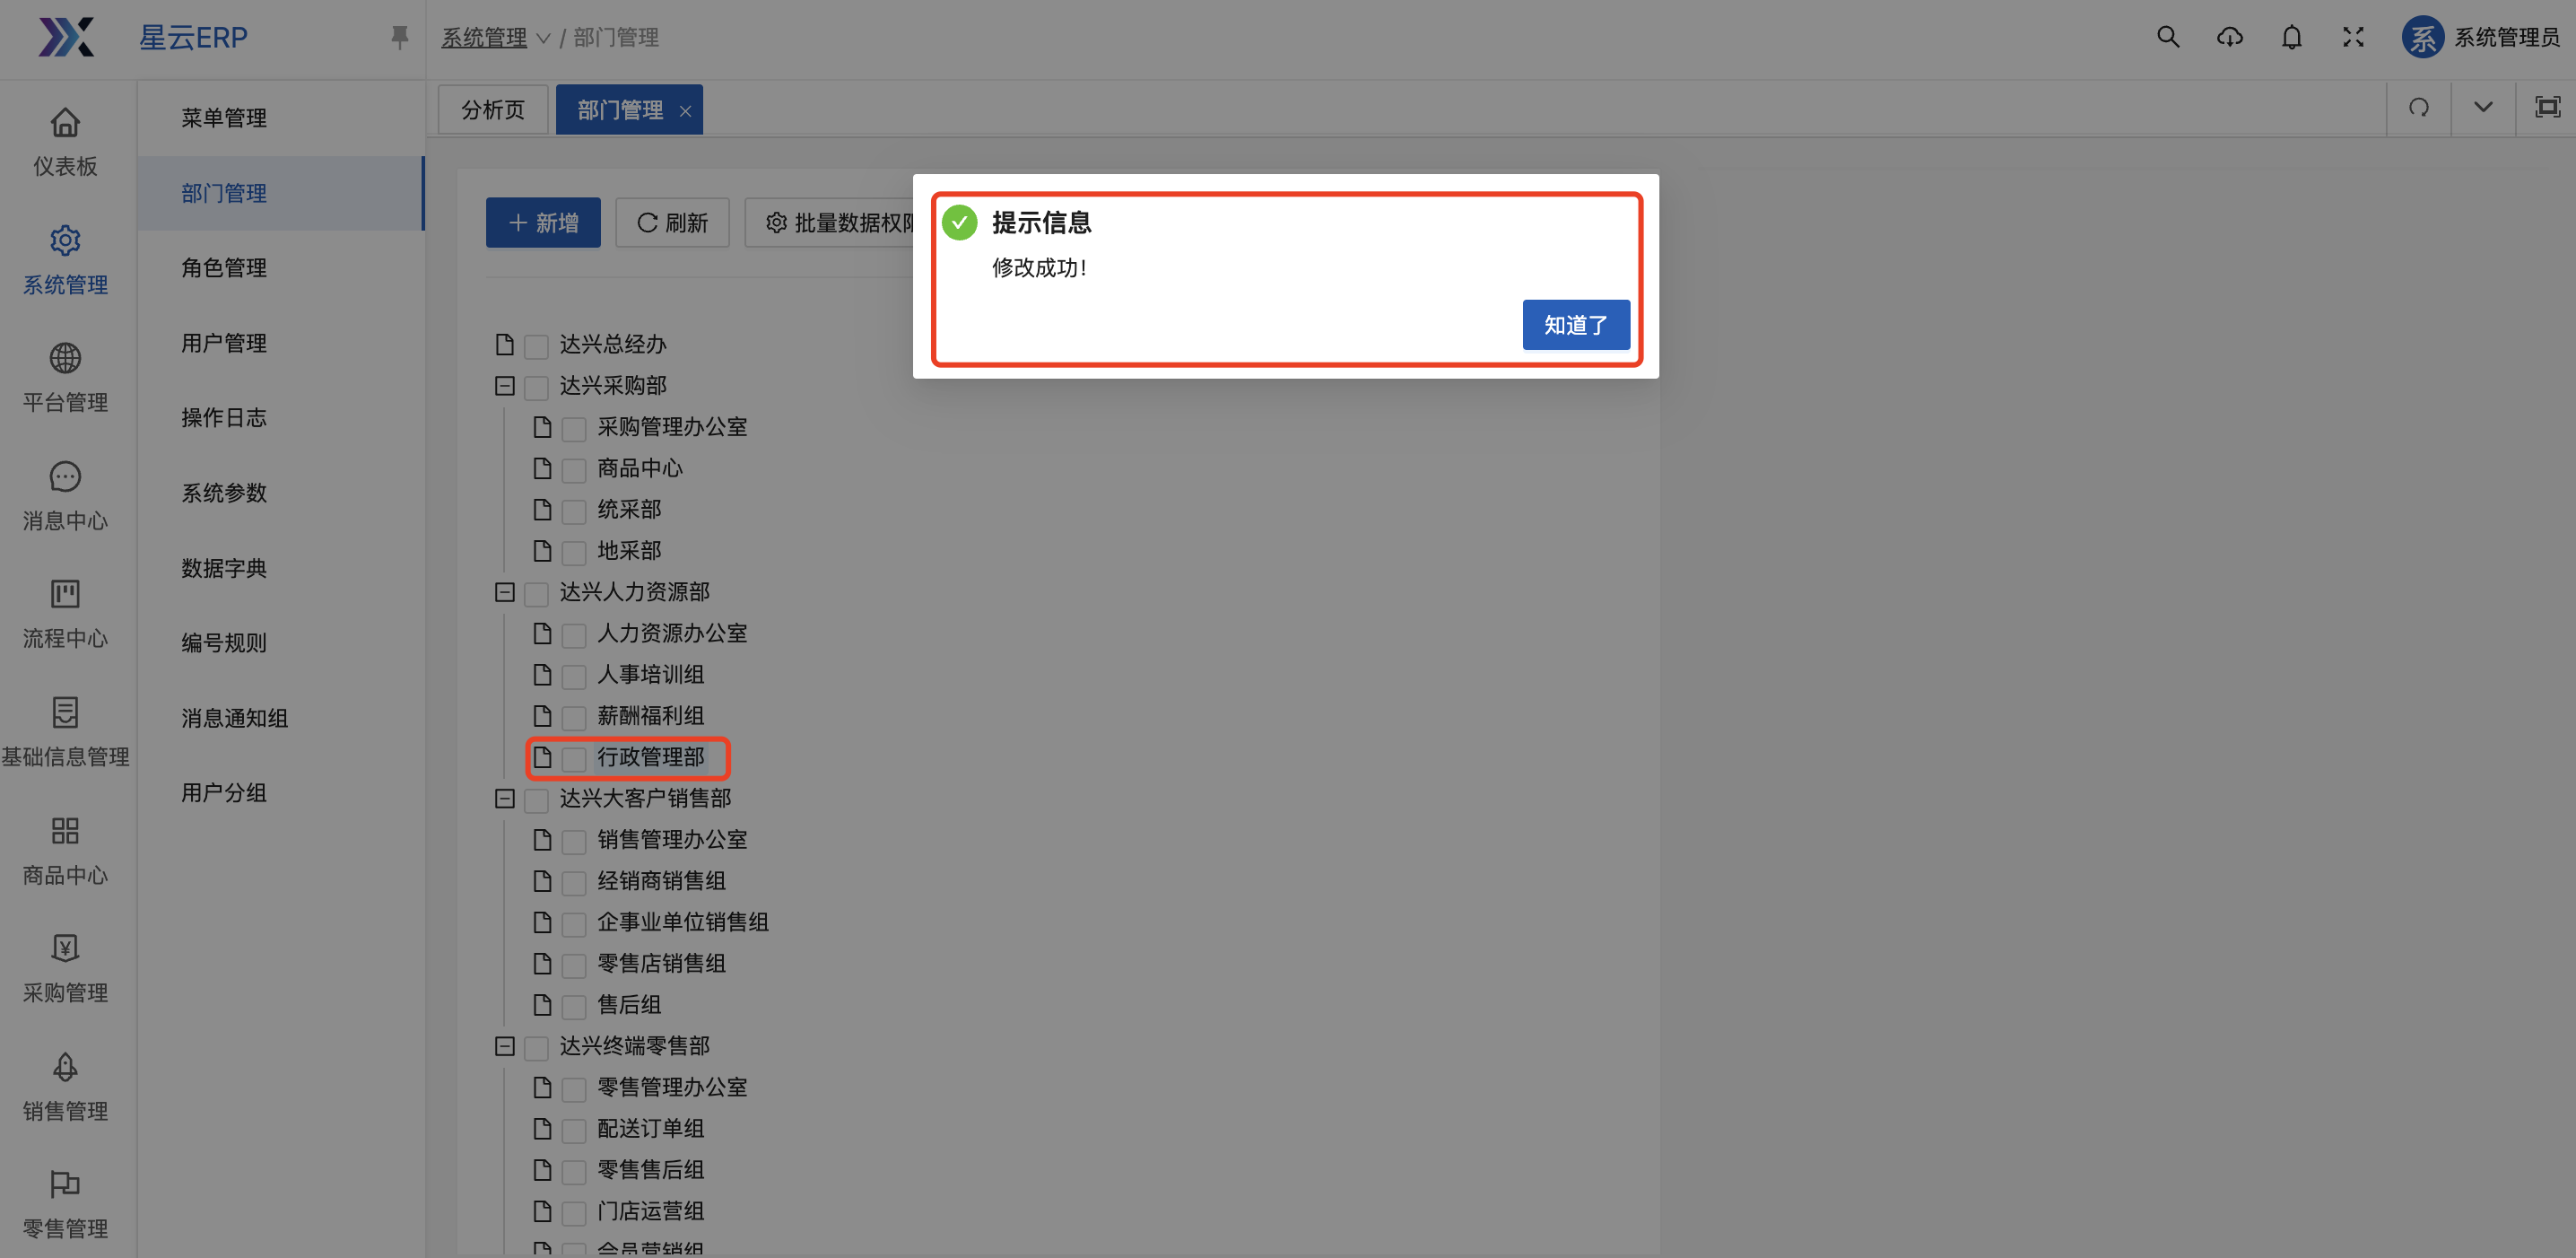
Task: Tick the 商品中心 department checkbox
Action: 574,470
